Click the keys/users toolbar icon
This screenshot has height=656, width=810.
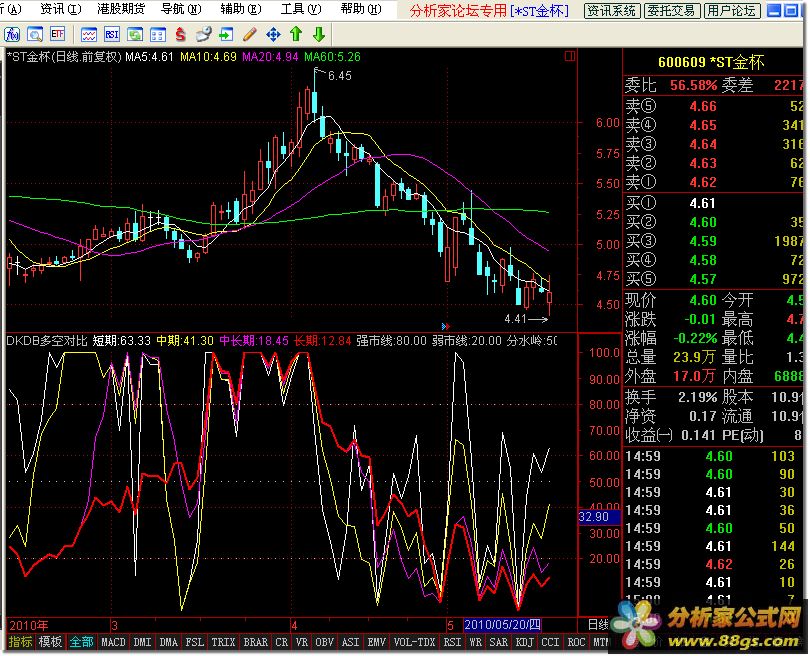(204, 35)
